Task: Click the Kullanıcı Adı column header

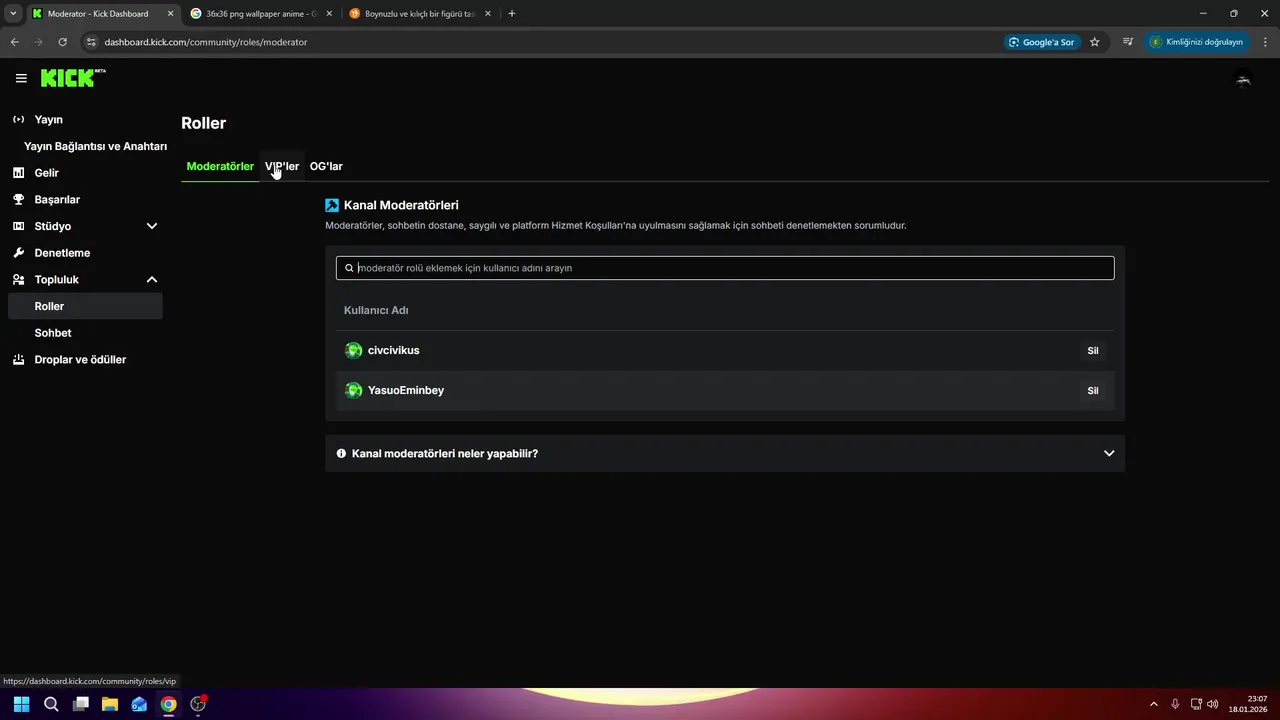Action: [x=376, y=310]
